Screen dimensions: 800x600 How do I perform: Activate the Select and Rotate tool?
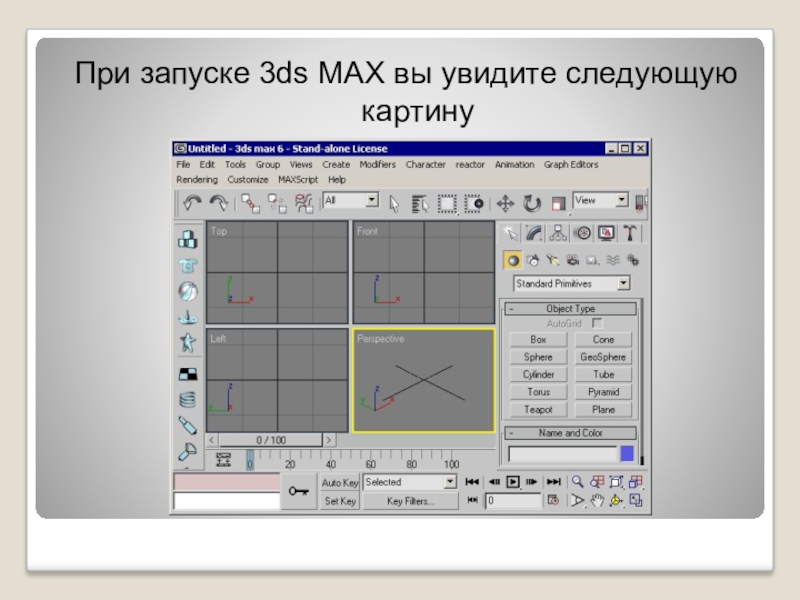(532, 204)
